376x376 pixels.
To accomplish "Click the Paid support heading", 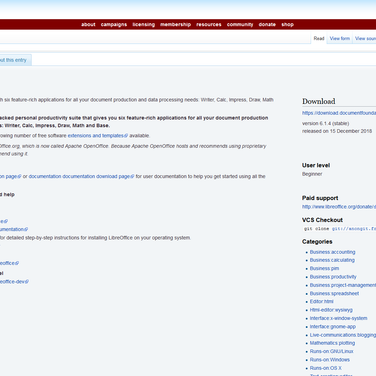I will coord(320,198).
